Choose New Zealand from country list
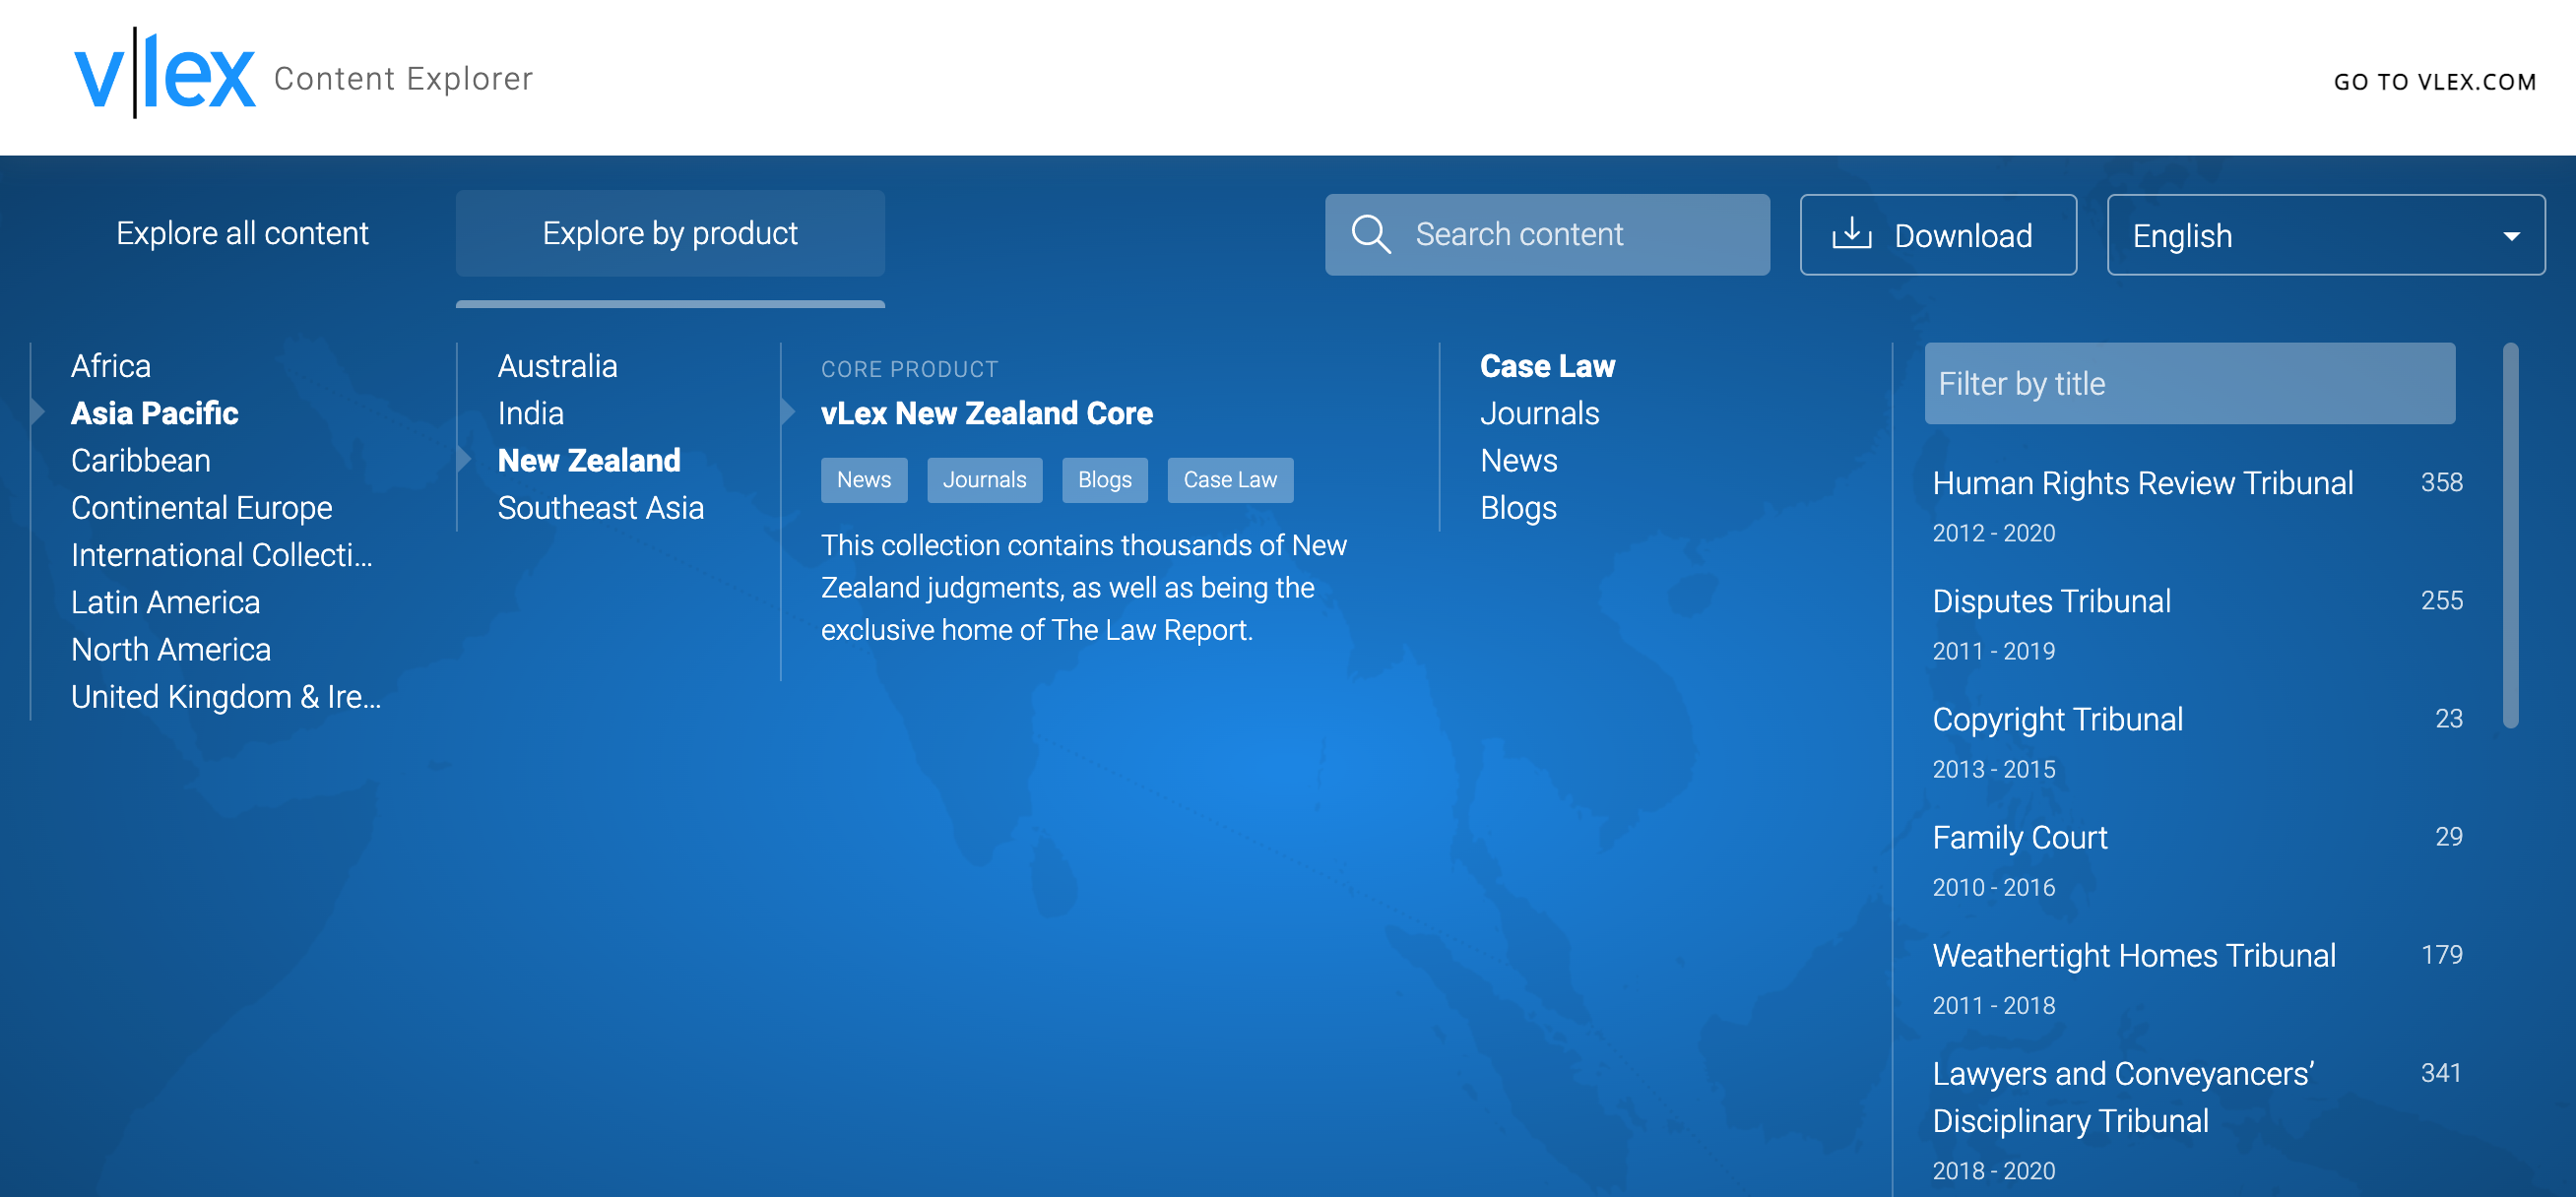Viewport: 2576px width, 1197px height. tap(589, 460)
